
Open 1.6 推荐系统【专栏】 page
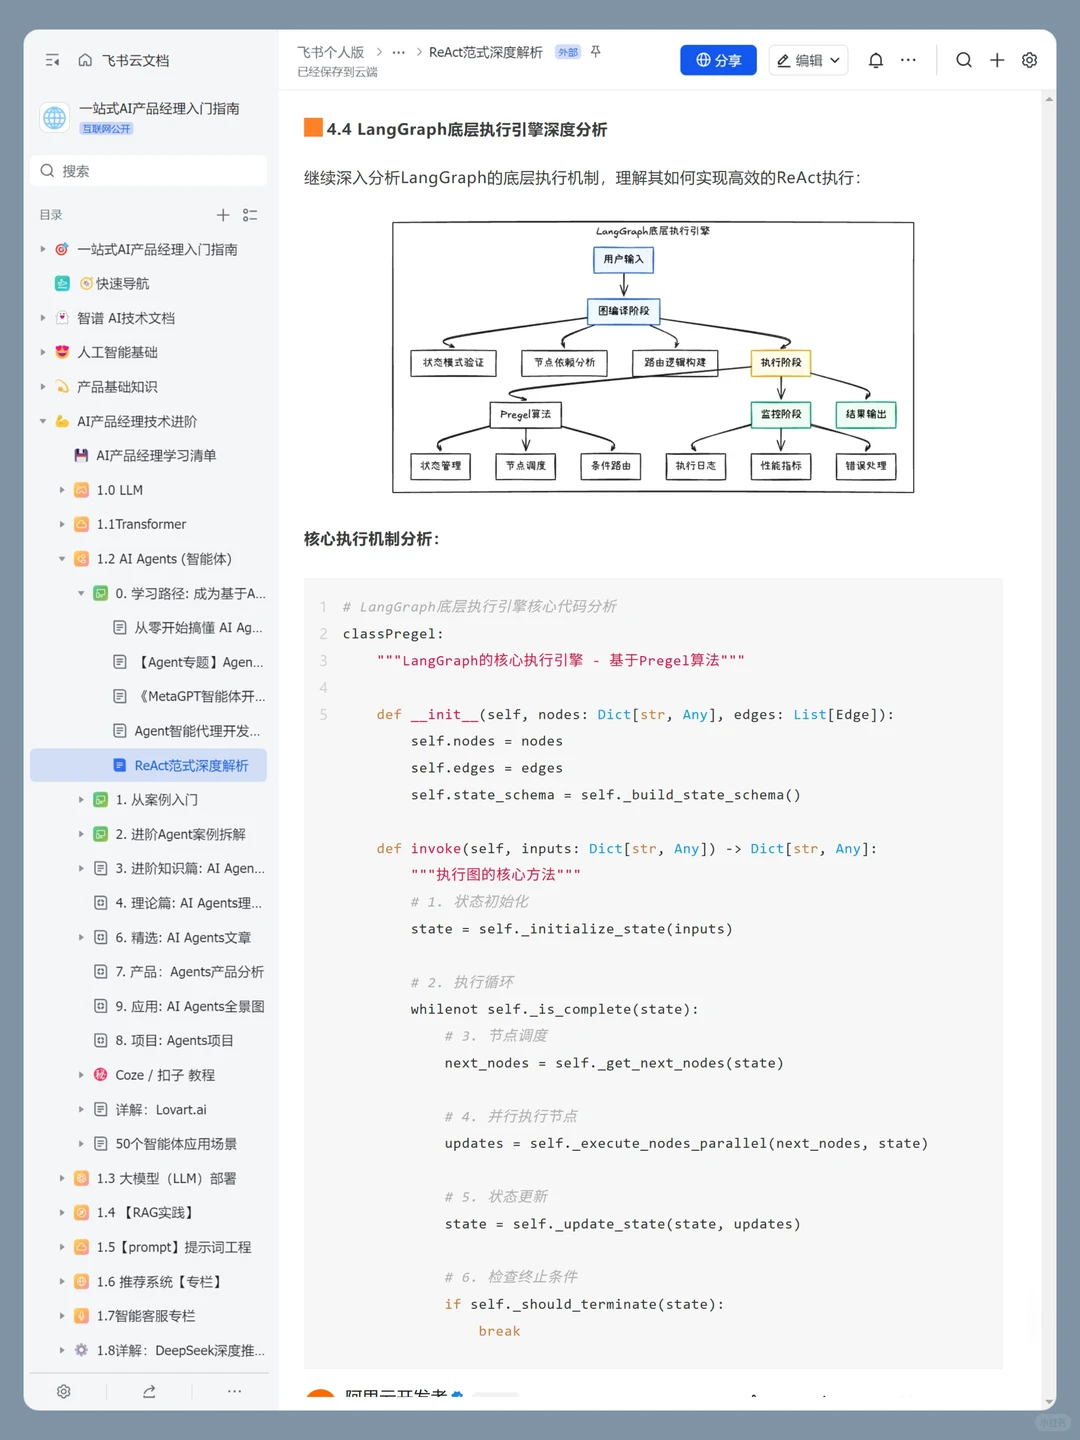tap(148, 1282)
